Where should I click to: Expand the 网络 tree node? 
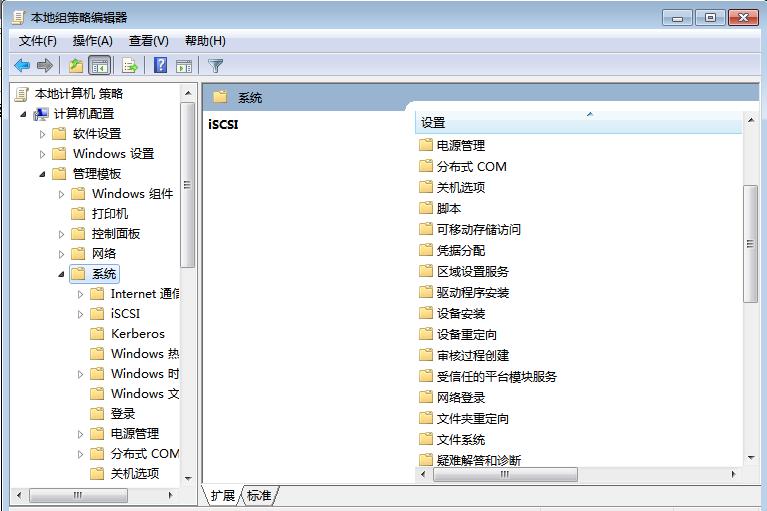(x=61, y=254)
